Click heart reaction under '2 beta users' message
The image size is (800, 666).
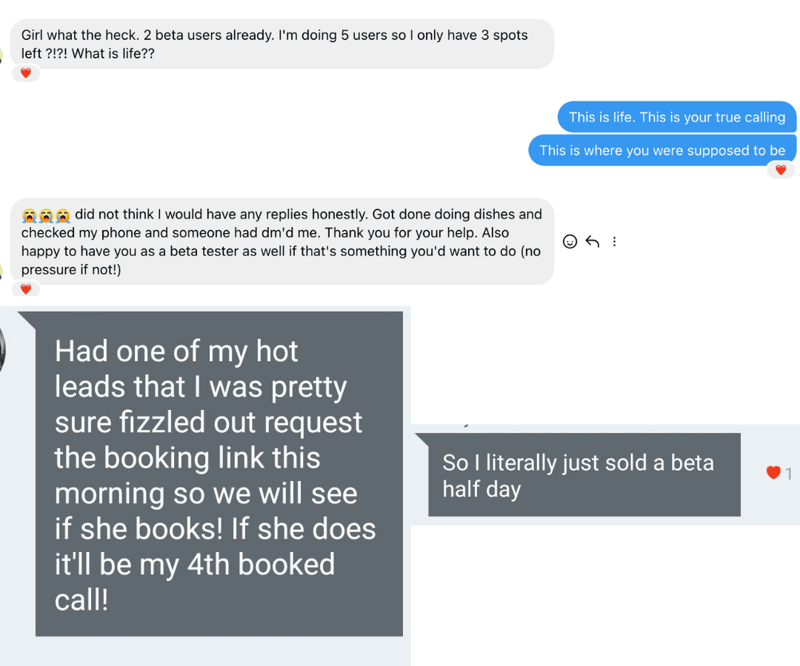click(26, 73)
